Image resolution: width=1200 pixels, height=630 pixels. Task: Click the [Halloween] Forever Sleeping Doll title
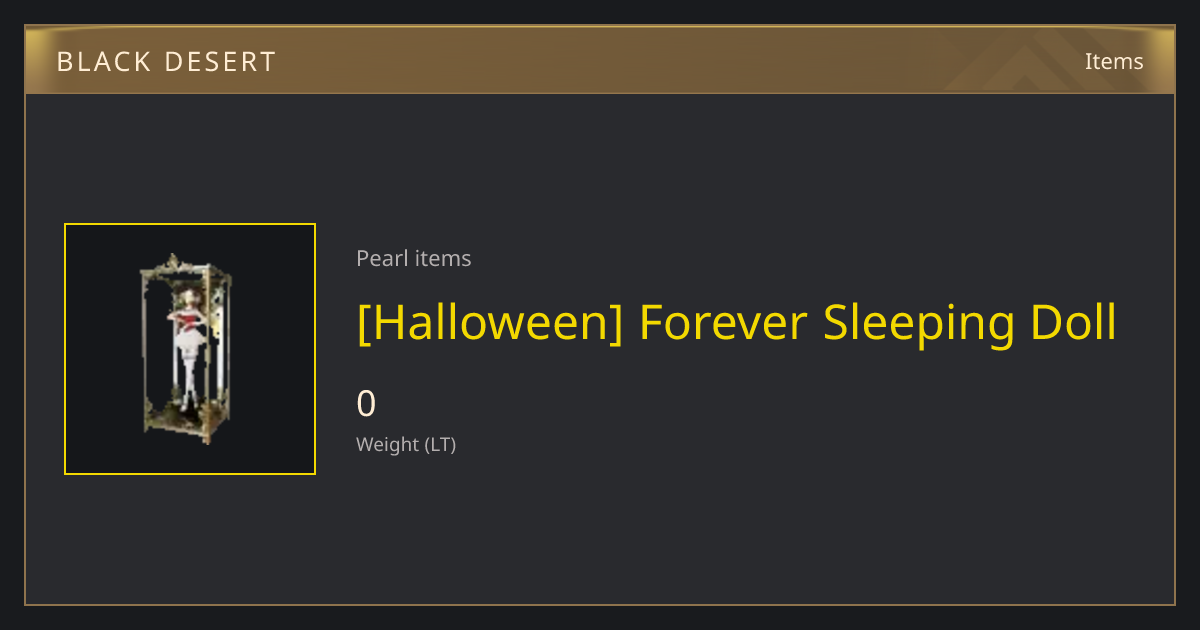click(x=736, y=323)
